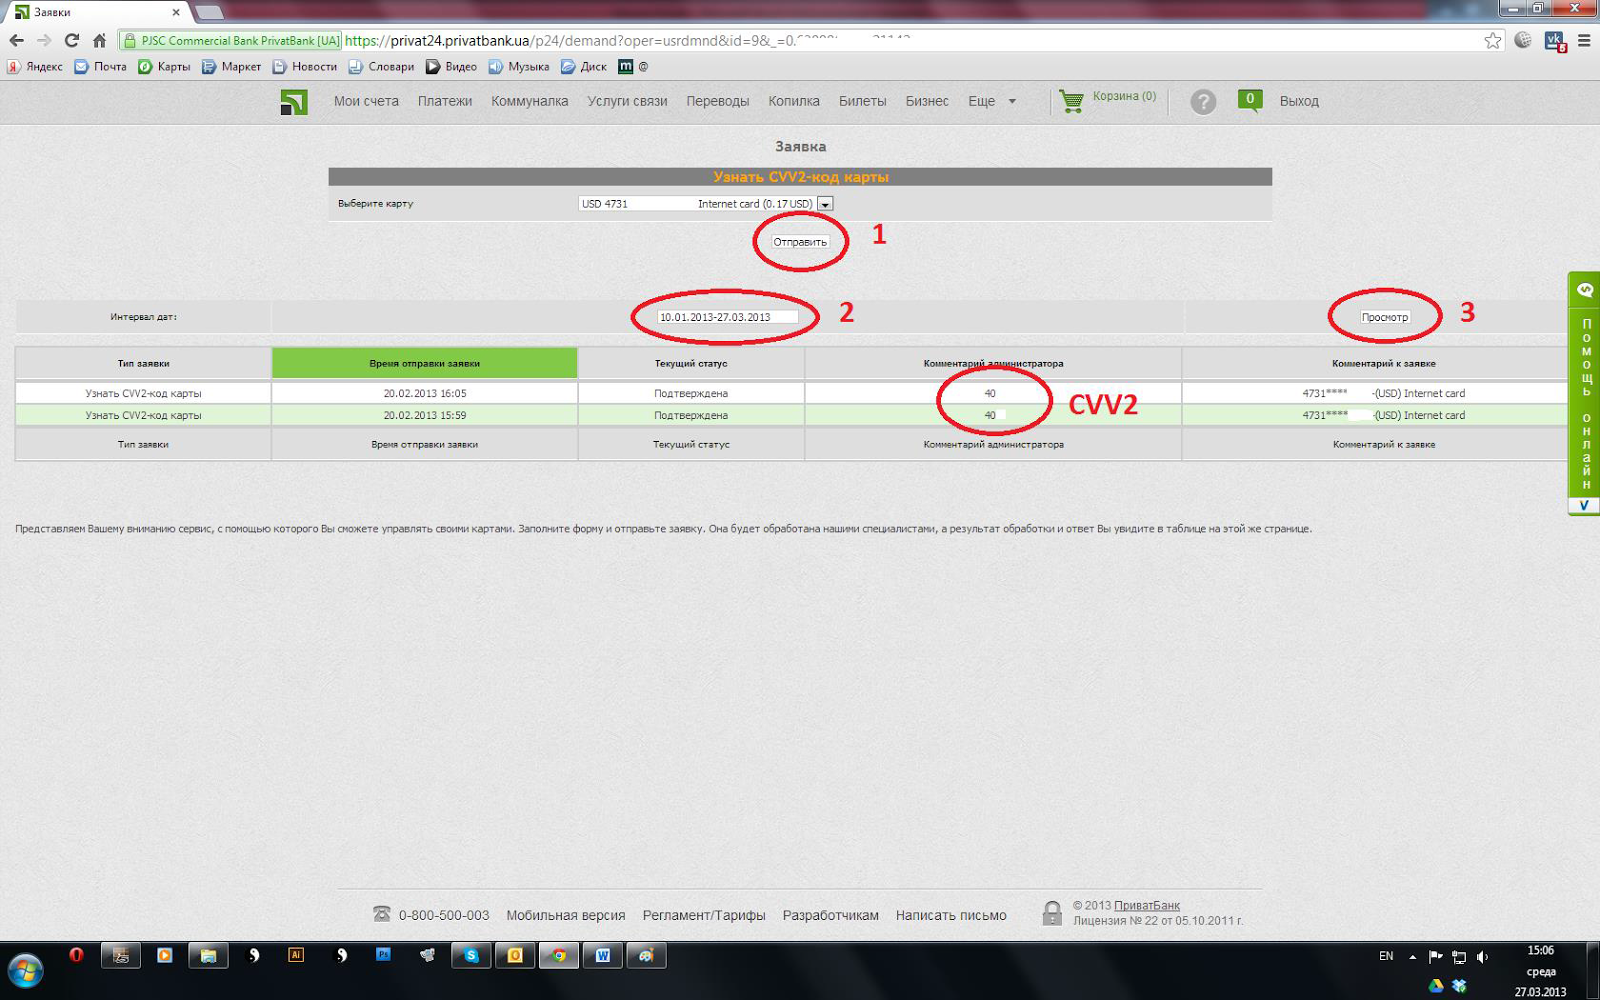Image resolution: width=1600 pixels, height=1000 pixels.
Task: Open the Музыка bookmark
Action: (519, 67)
